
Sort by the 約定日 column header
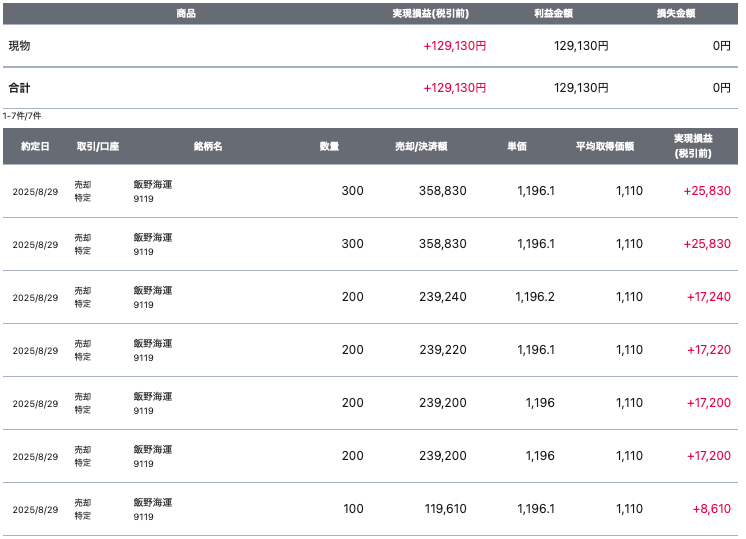point(34,147)
